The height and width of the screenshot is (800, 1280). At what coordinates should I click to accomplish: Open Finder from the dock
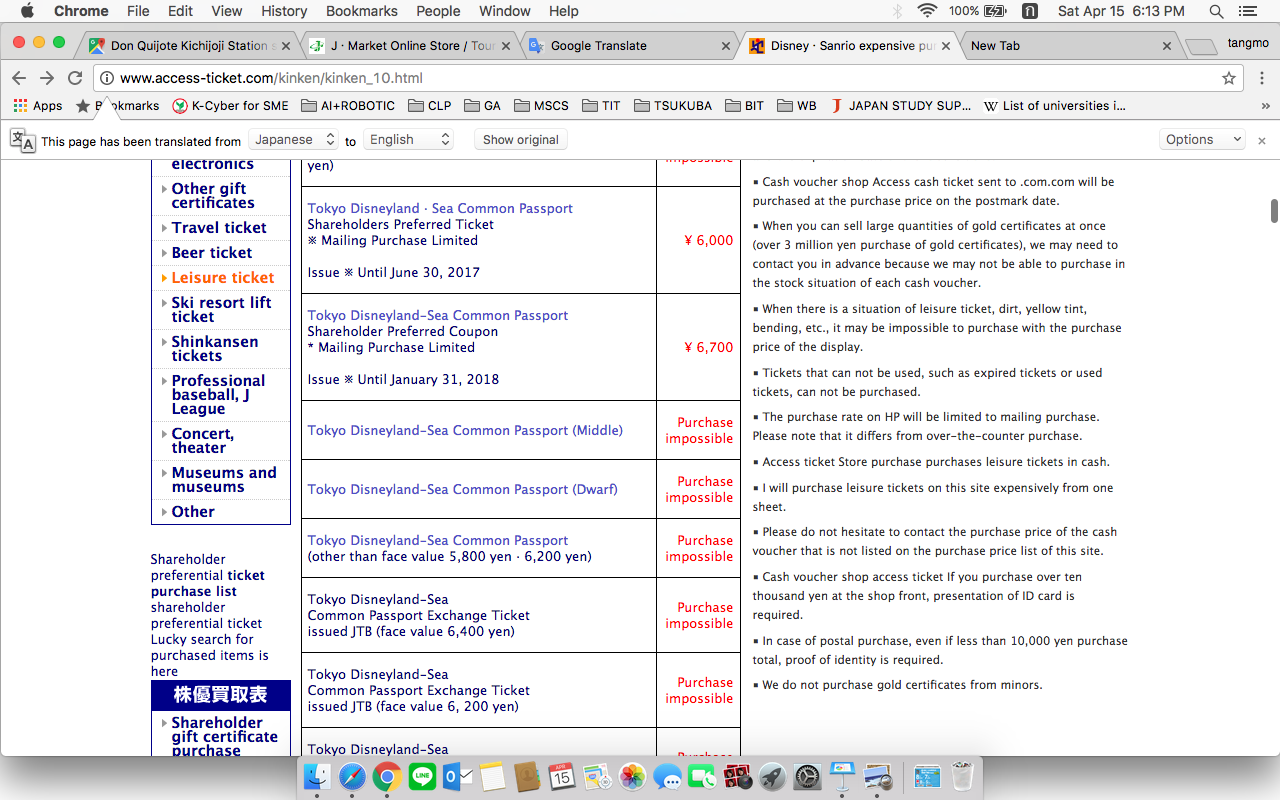(317, 776)
